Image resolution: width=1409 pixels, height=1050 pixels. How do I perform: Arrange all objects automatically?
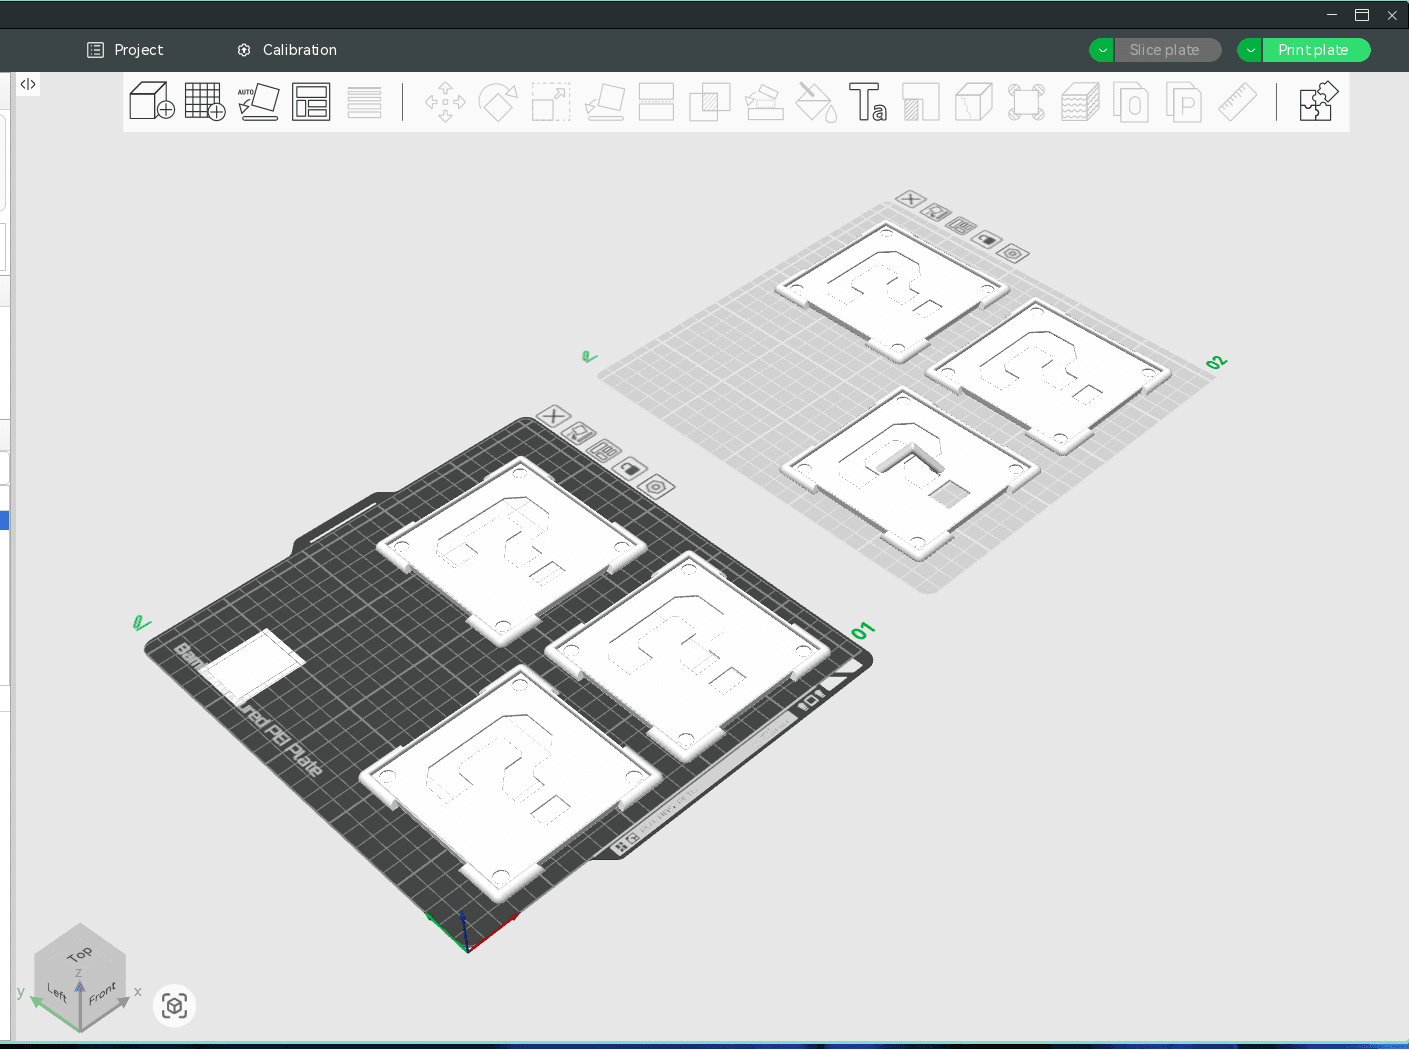[x=310, y=101]
